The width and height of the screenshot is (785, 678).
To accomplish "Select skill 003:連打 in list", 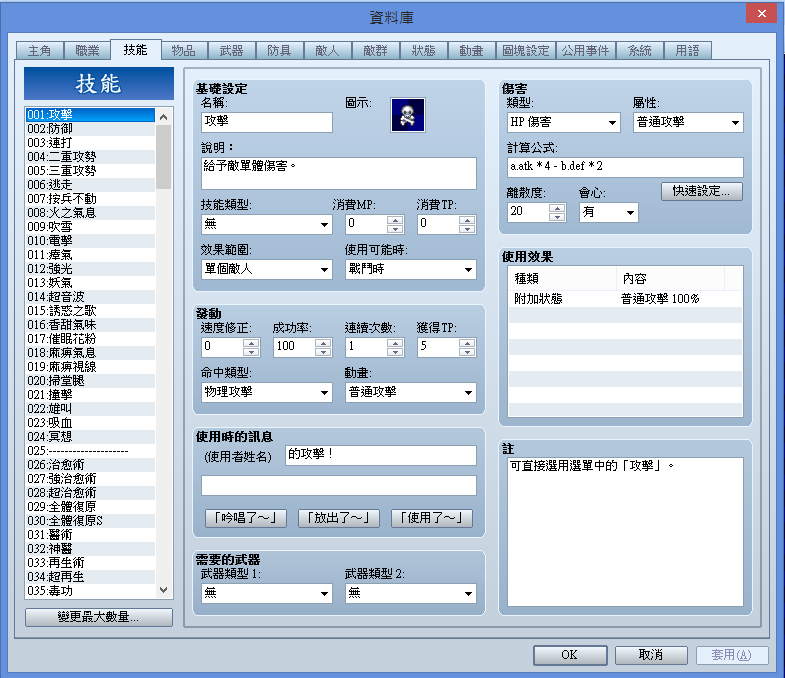I will (x=90, y=143).
